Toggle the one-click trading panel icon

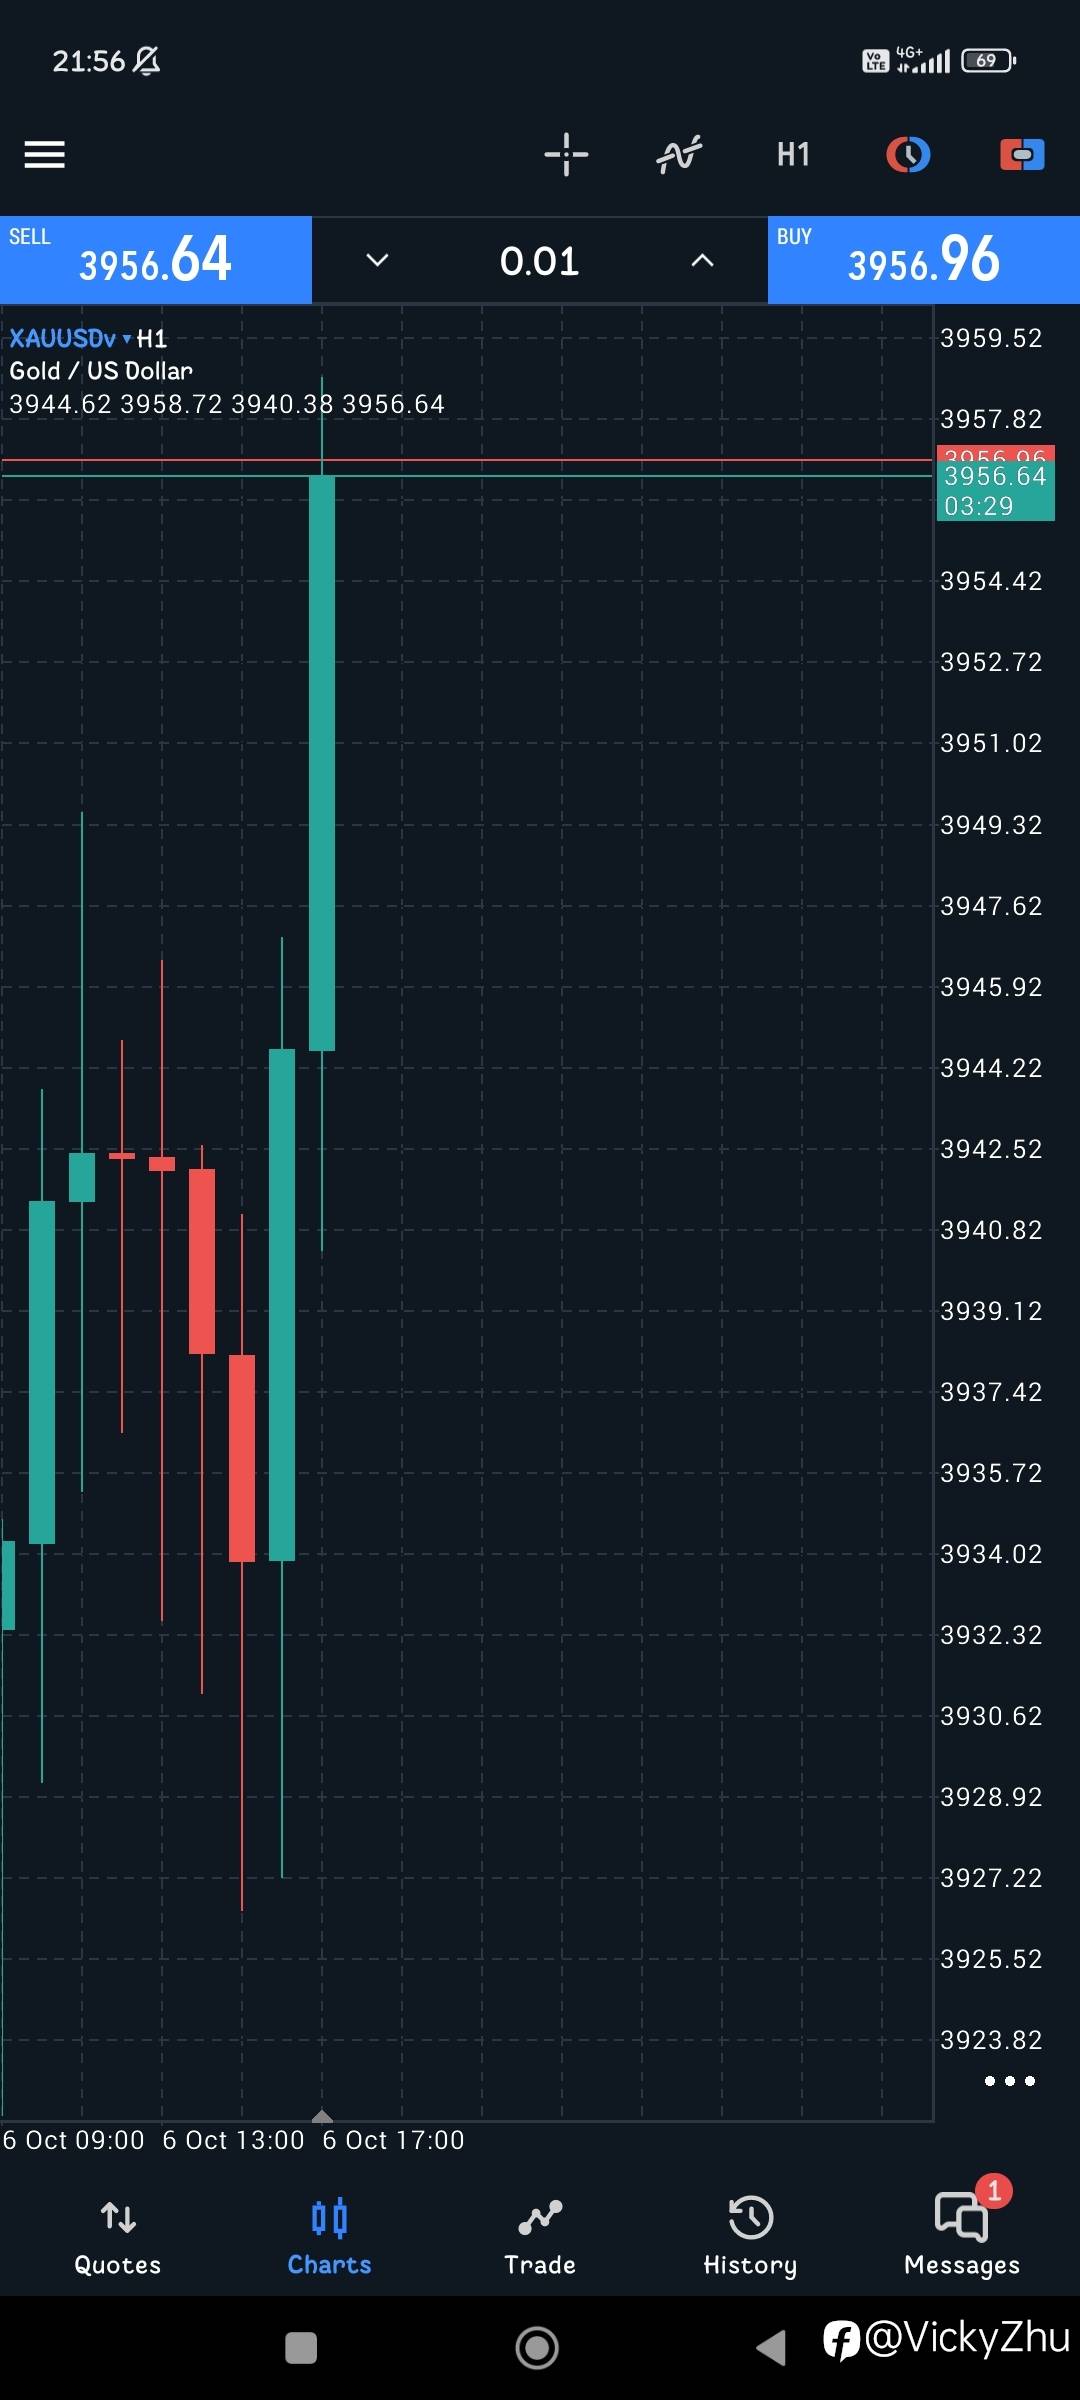coord(1022,155)
